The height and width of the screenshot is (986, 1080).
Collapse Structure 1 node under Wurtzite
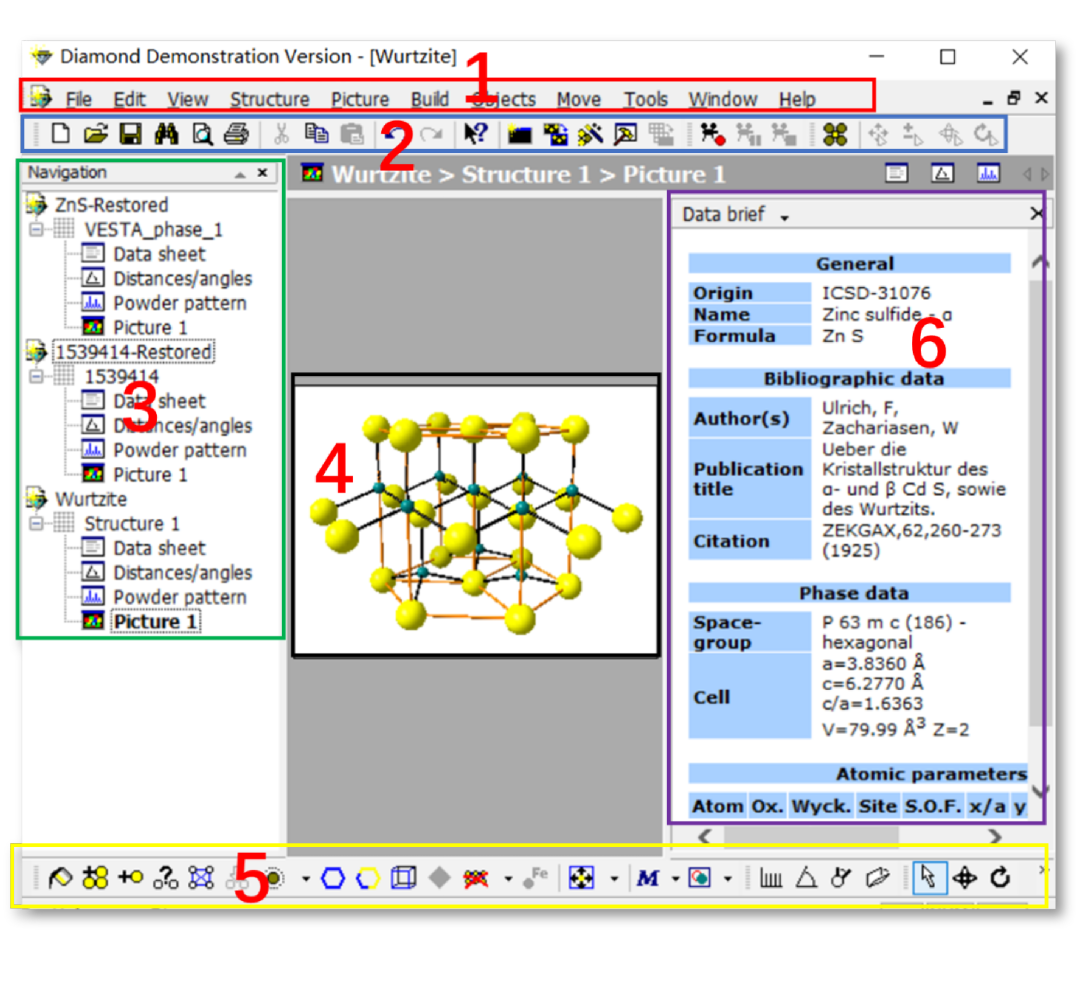coord(38,524)
